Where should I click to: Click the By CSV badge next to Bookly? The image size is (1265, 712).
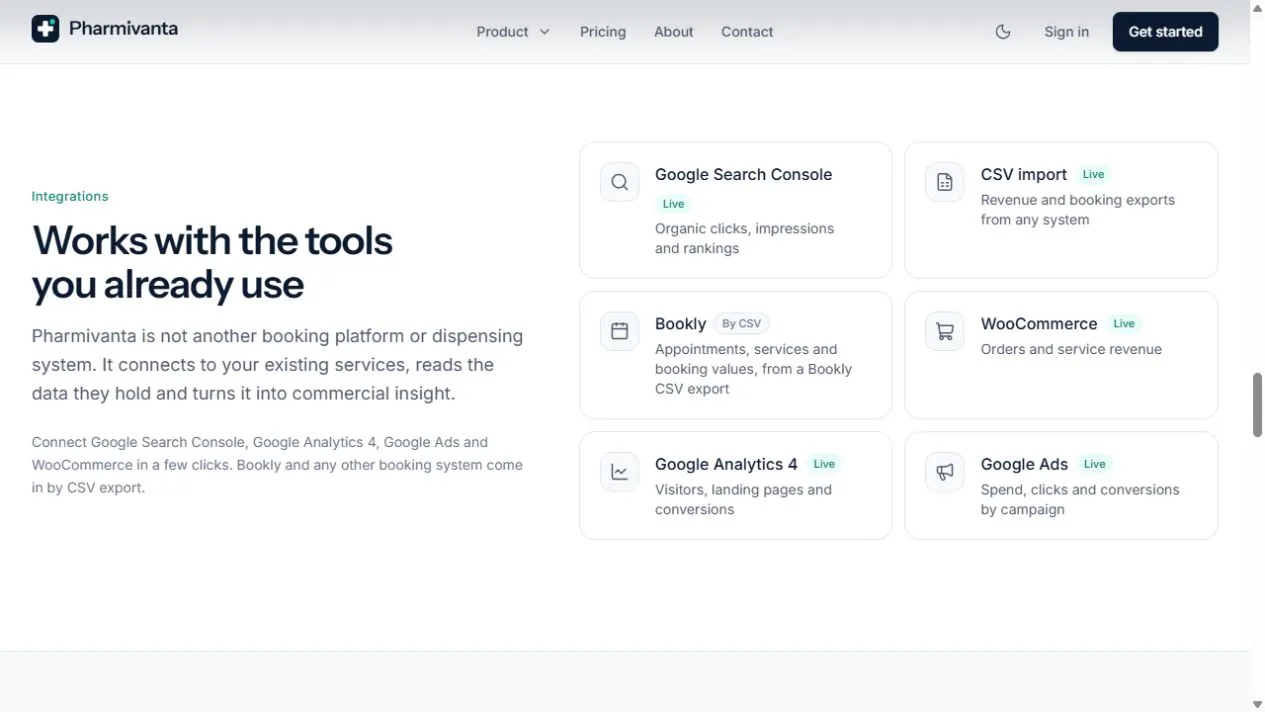click(x=742, y=323)
